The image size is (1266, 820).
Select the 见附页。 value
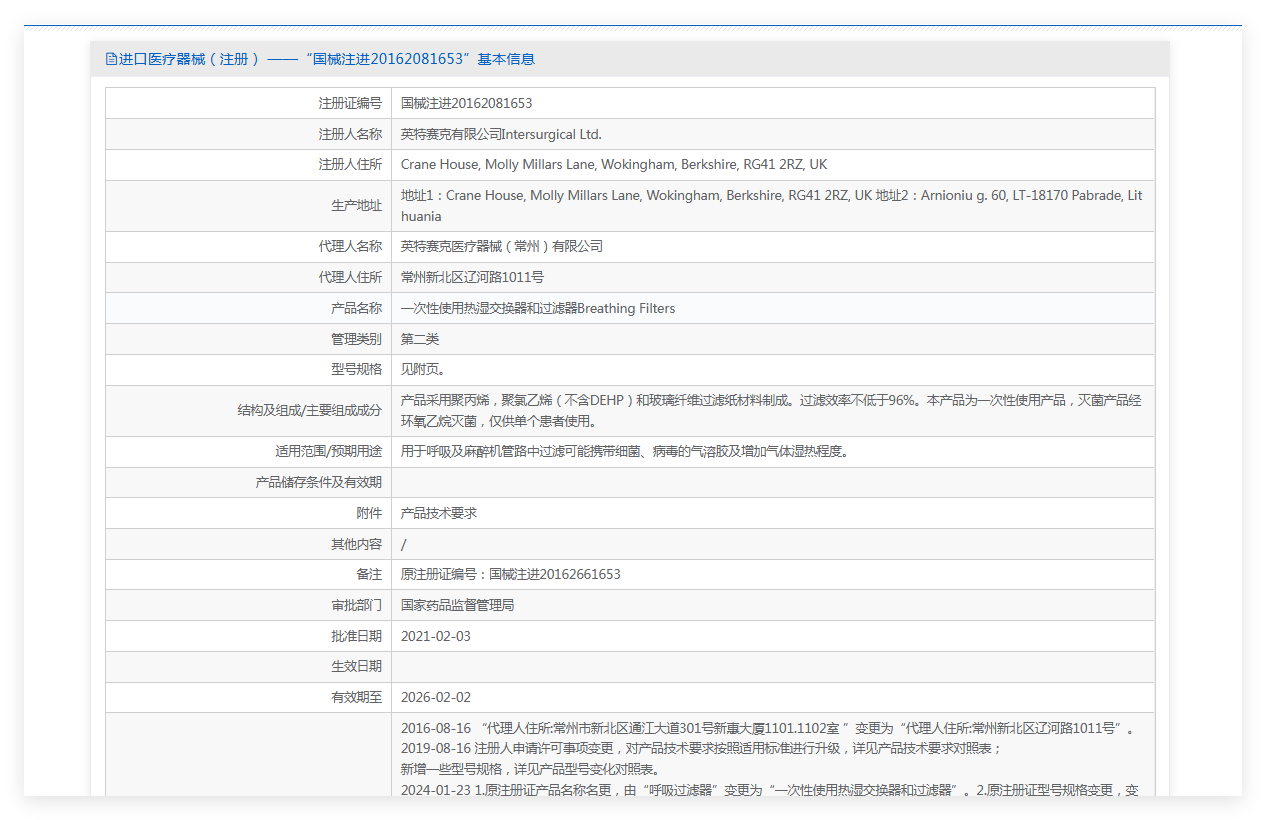click(x=424, y=370)
